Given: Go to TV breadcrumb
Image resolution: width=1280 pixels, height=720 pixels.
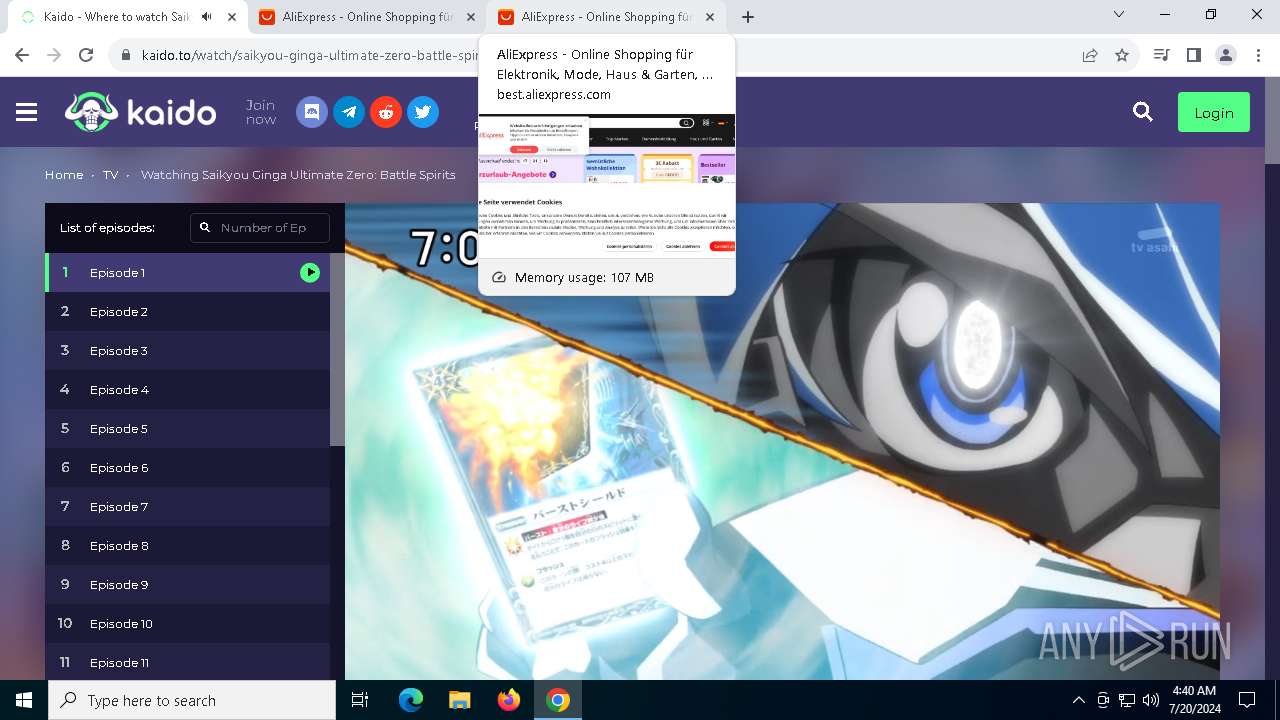Looking at the screenshot, I should pos(110,175).
